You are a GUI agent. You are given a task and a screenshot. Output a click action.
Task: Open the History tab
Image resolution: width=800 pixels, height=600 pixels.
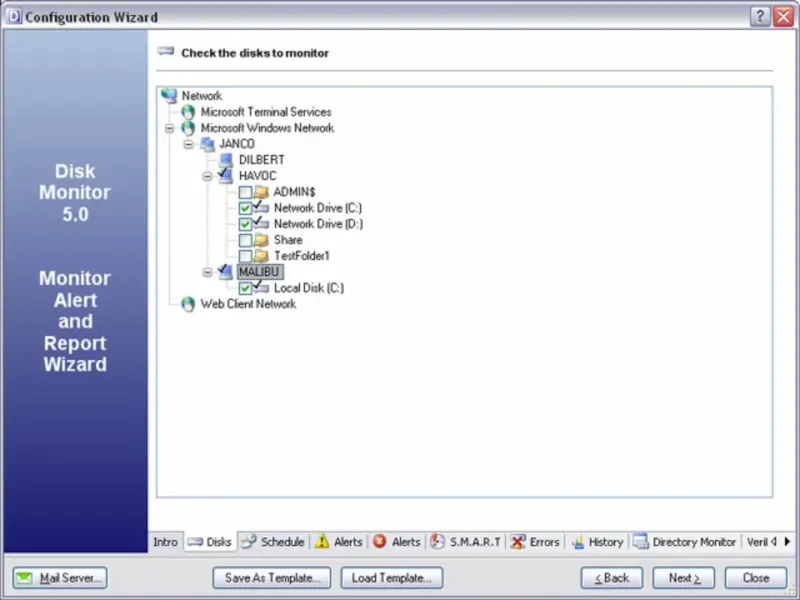click(597, 542)
